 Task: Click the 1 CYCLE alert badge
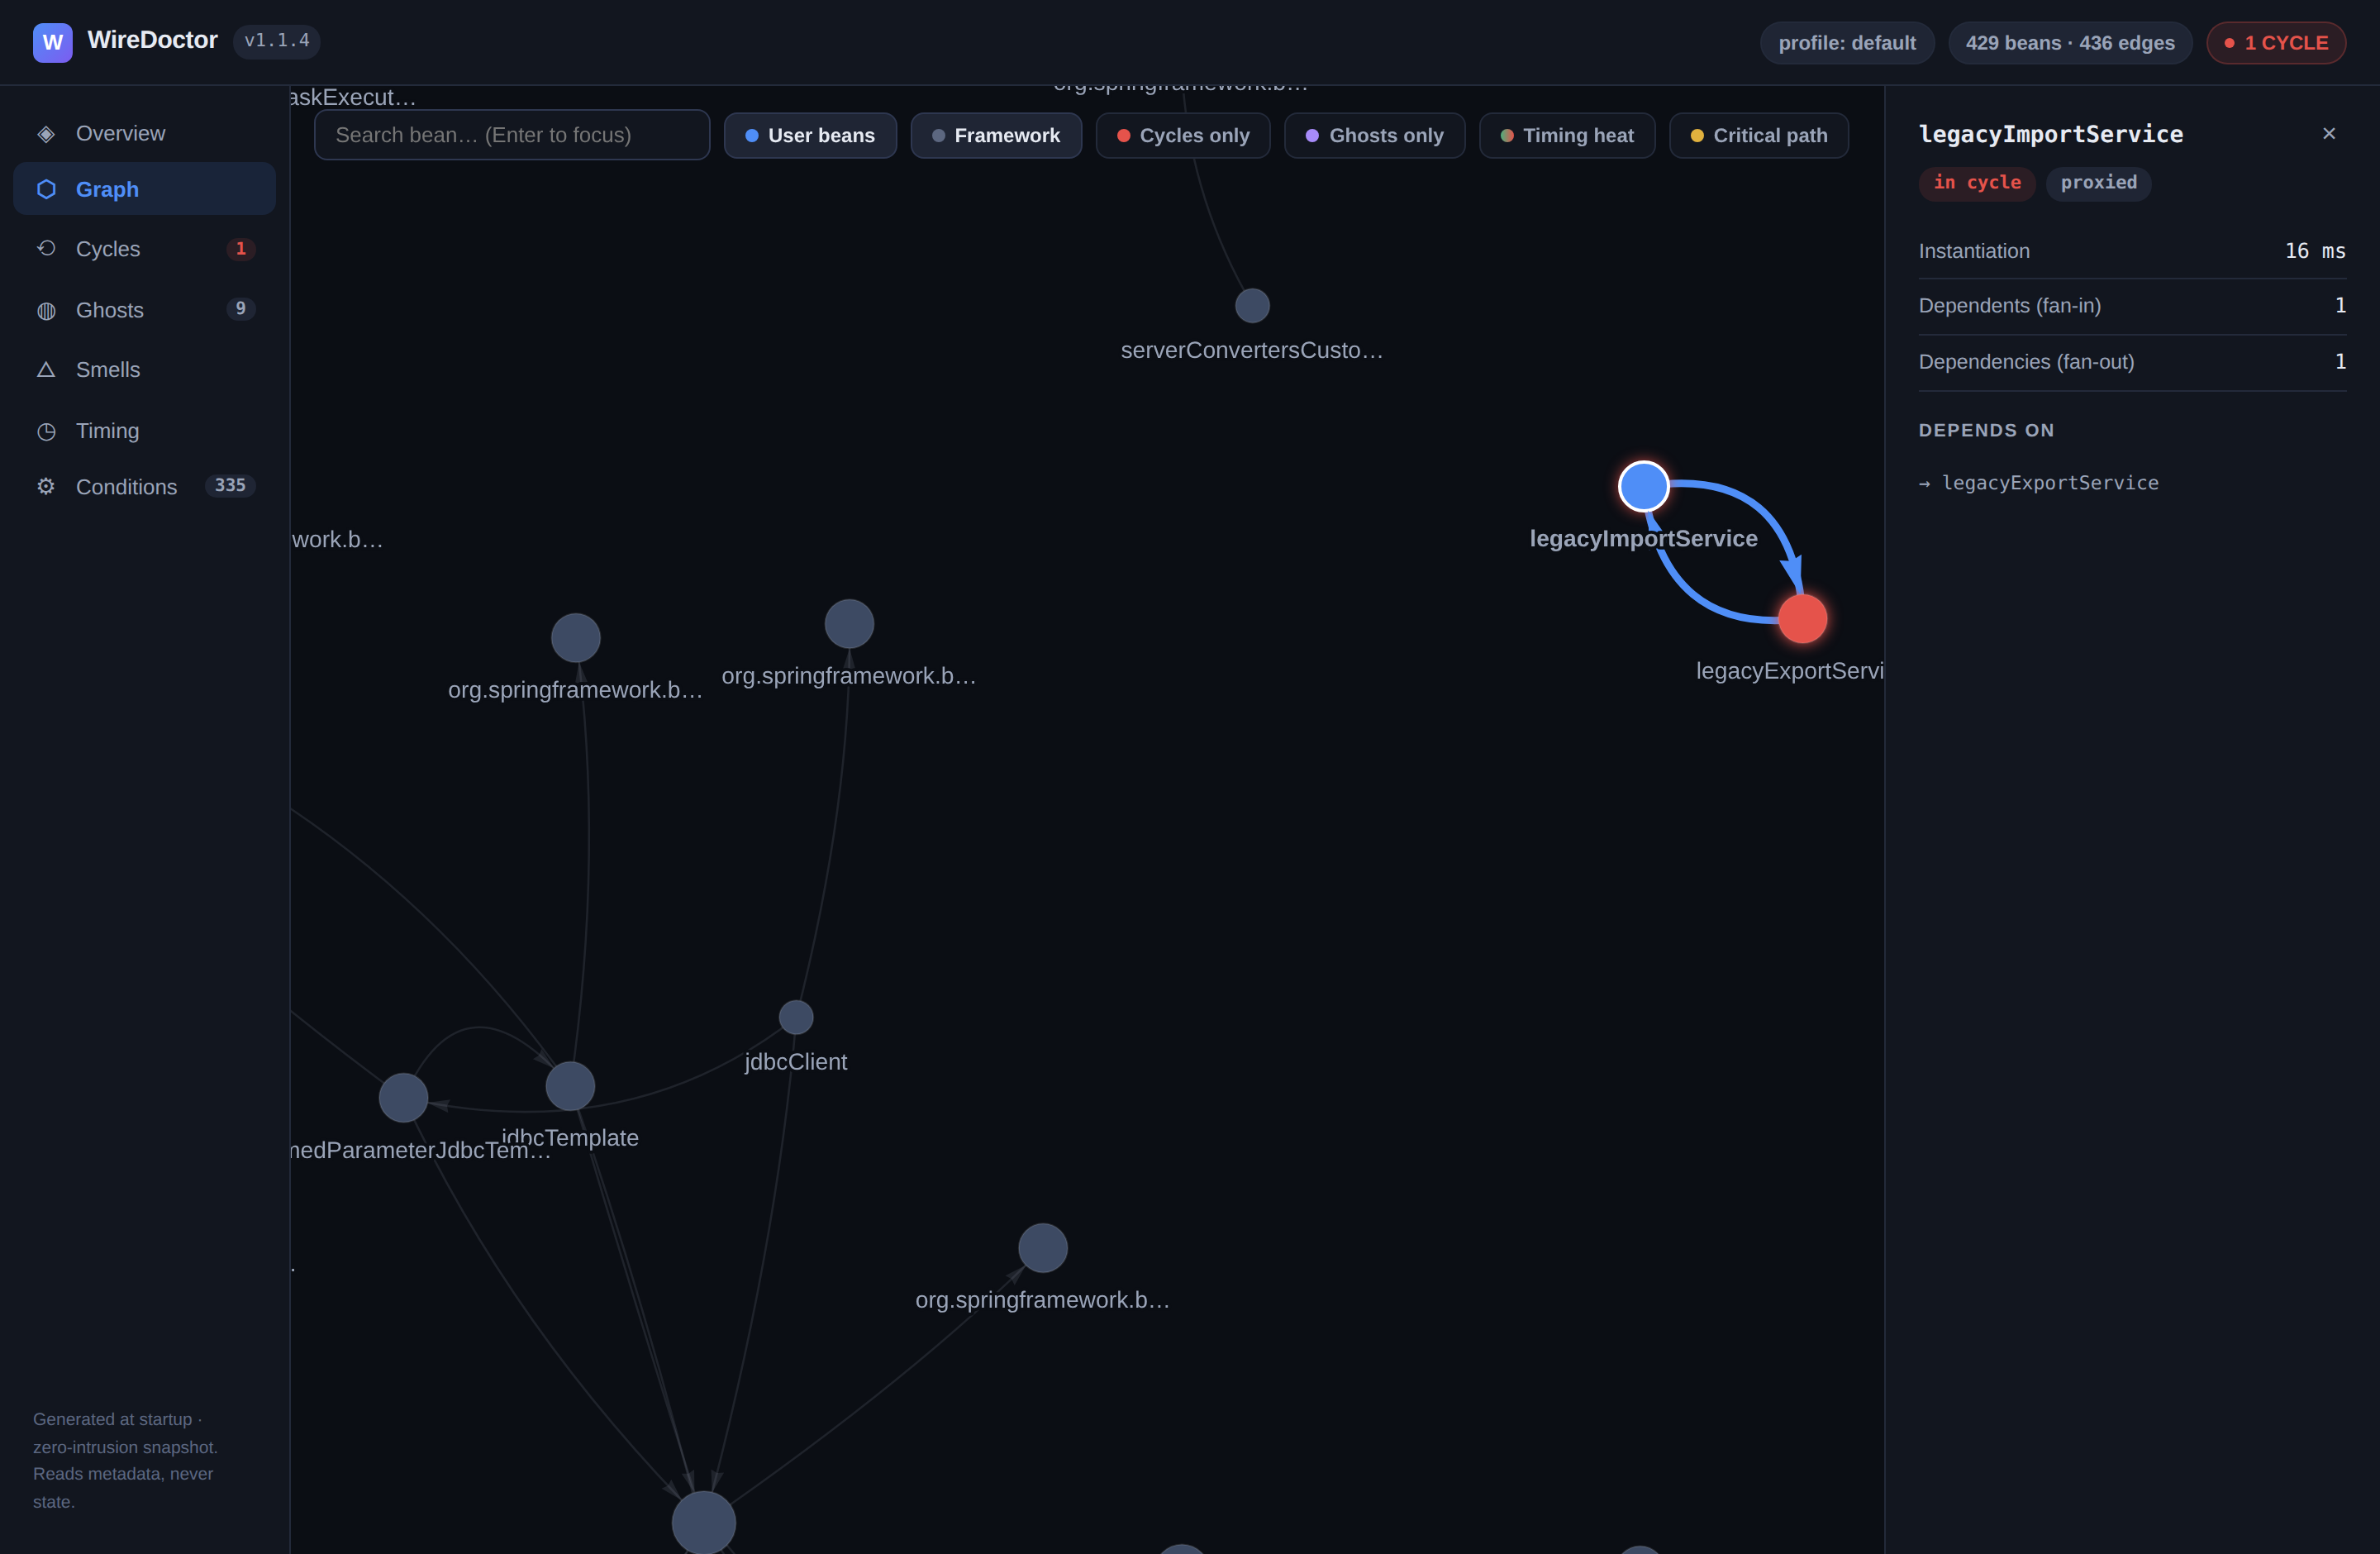click(2276, 43)
